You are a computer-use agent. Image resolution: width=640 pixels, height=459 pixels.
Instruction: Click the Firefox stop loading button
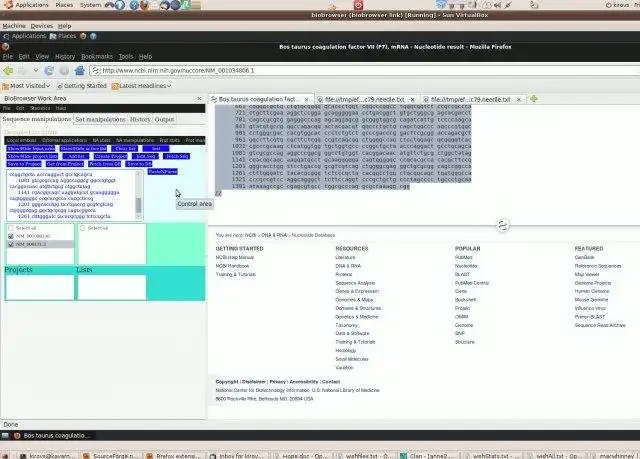click(x=64, y=71)
